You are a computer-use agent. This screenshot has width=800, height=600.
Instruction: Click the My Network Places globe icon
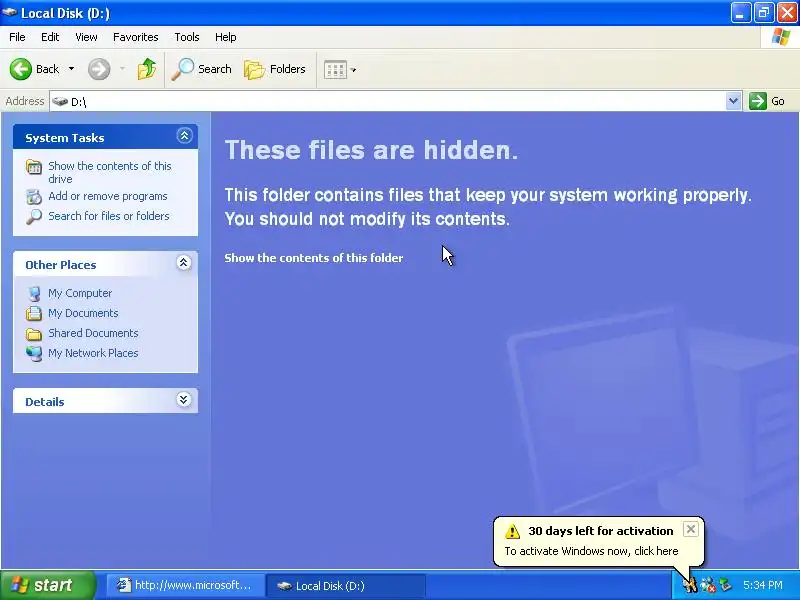point(34,353)
